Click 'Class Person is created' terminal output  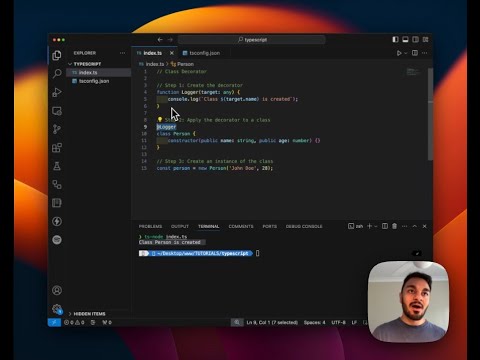coord(170,242)
